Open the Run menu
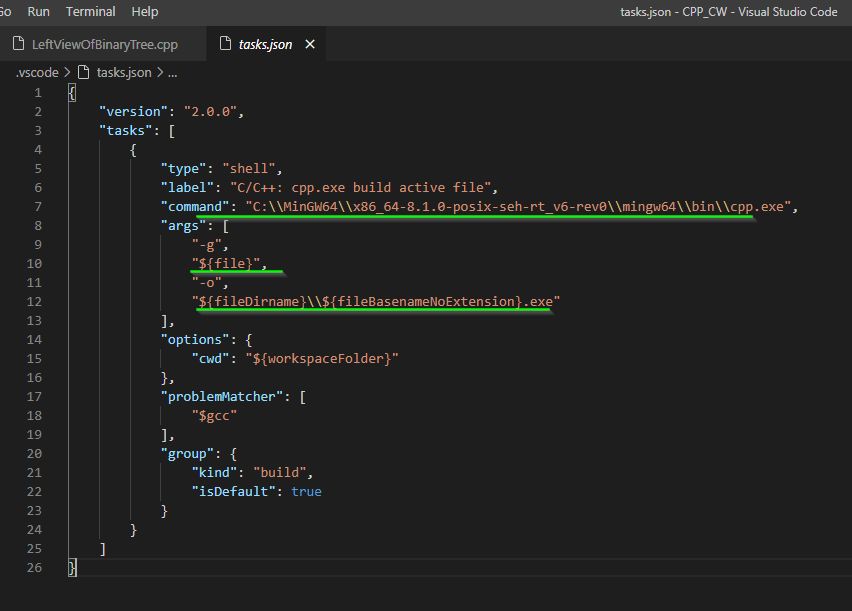 pyautogui.click(x=39, y=11)
